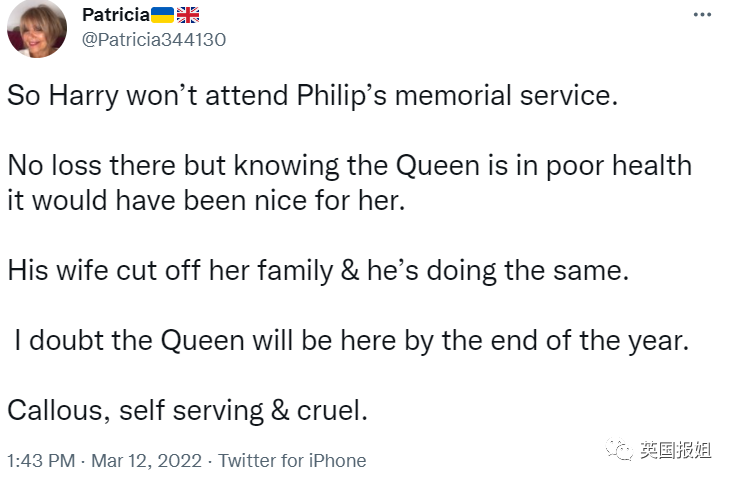Open the 'Twitter for iPhone' source link
This screenshot has height=482, width=735.
click(292, 461)
